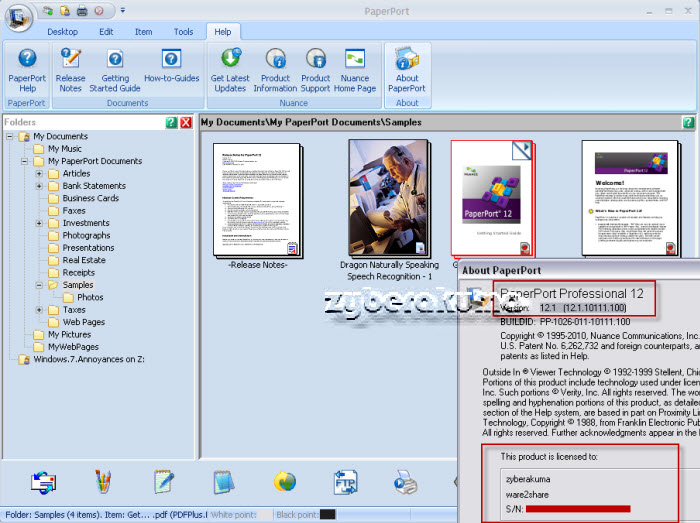Open How-to-Guides

tap(171, 66)
